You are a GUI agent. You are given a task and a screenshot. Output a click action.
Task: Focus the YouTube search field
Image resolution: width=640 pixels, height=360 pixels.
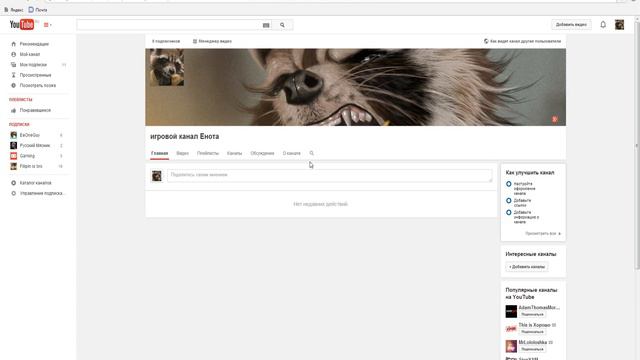click(x=168, y=25)
